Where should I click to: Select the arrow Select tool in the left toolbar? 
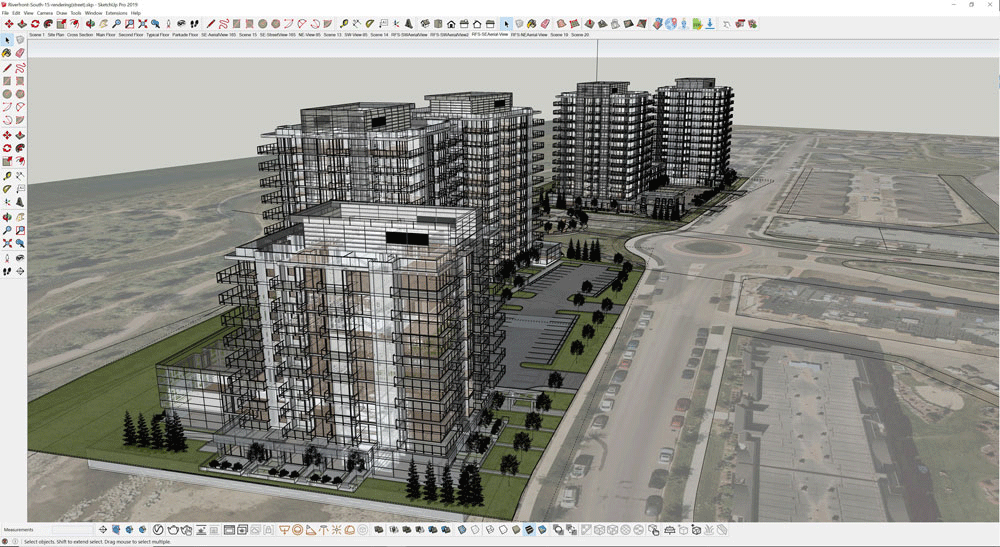pos(7,40)
